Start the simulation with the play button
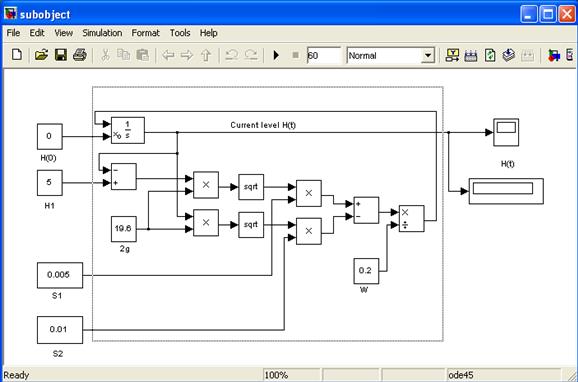The width and height of the screenshot is (578, 382). click(x=276, y=56)
